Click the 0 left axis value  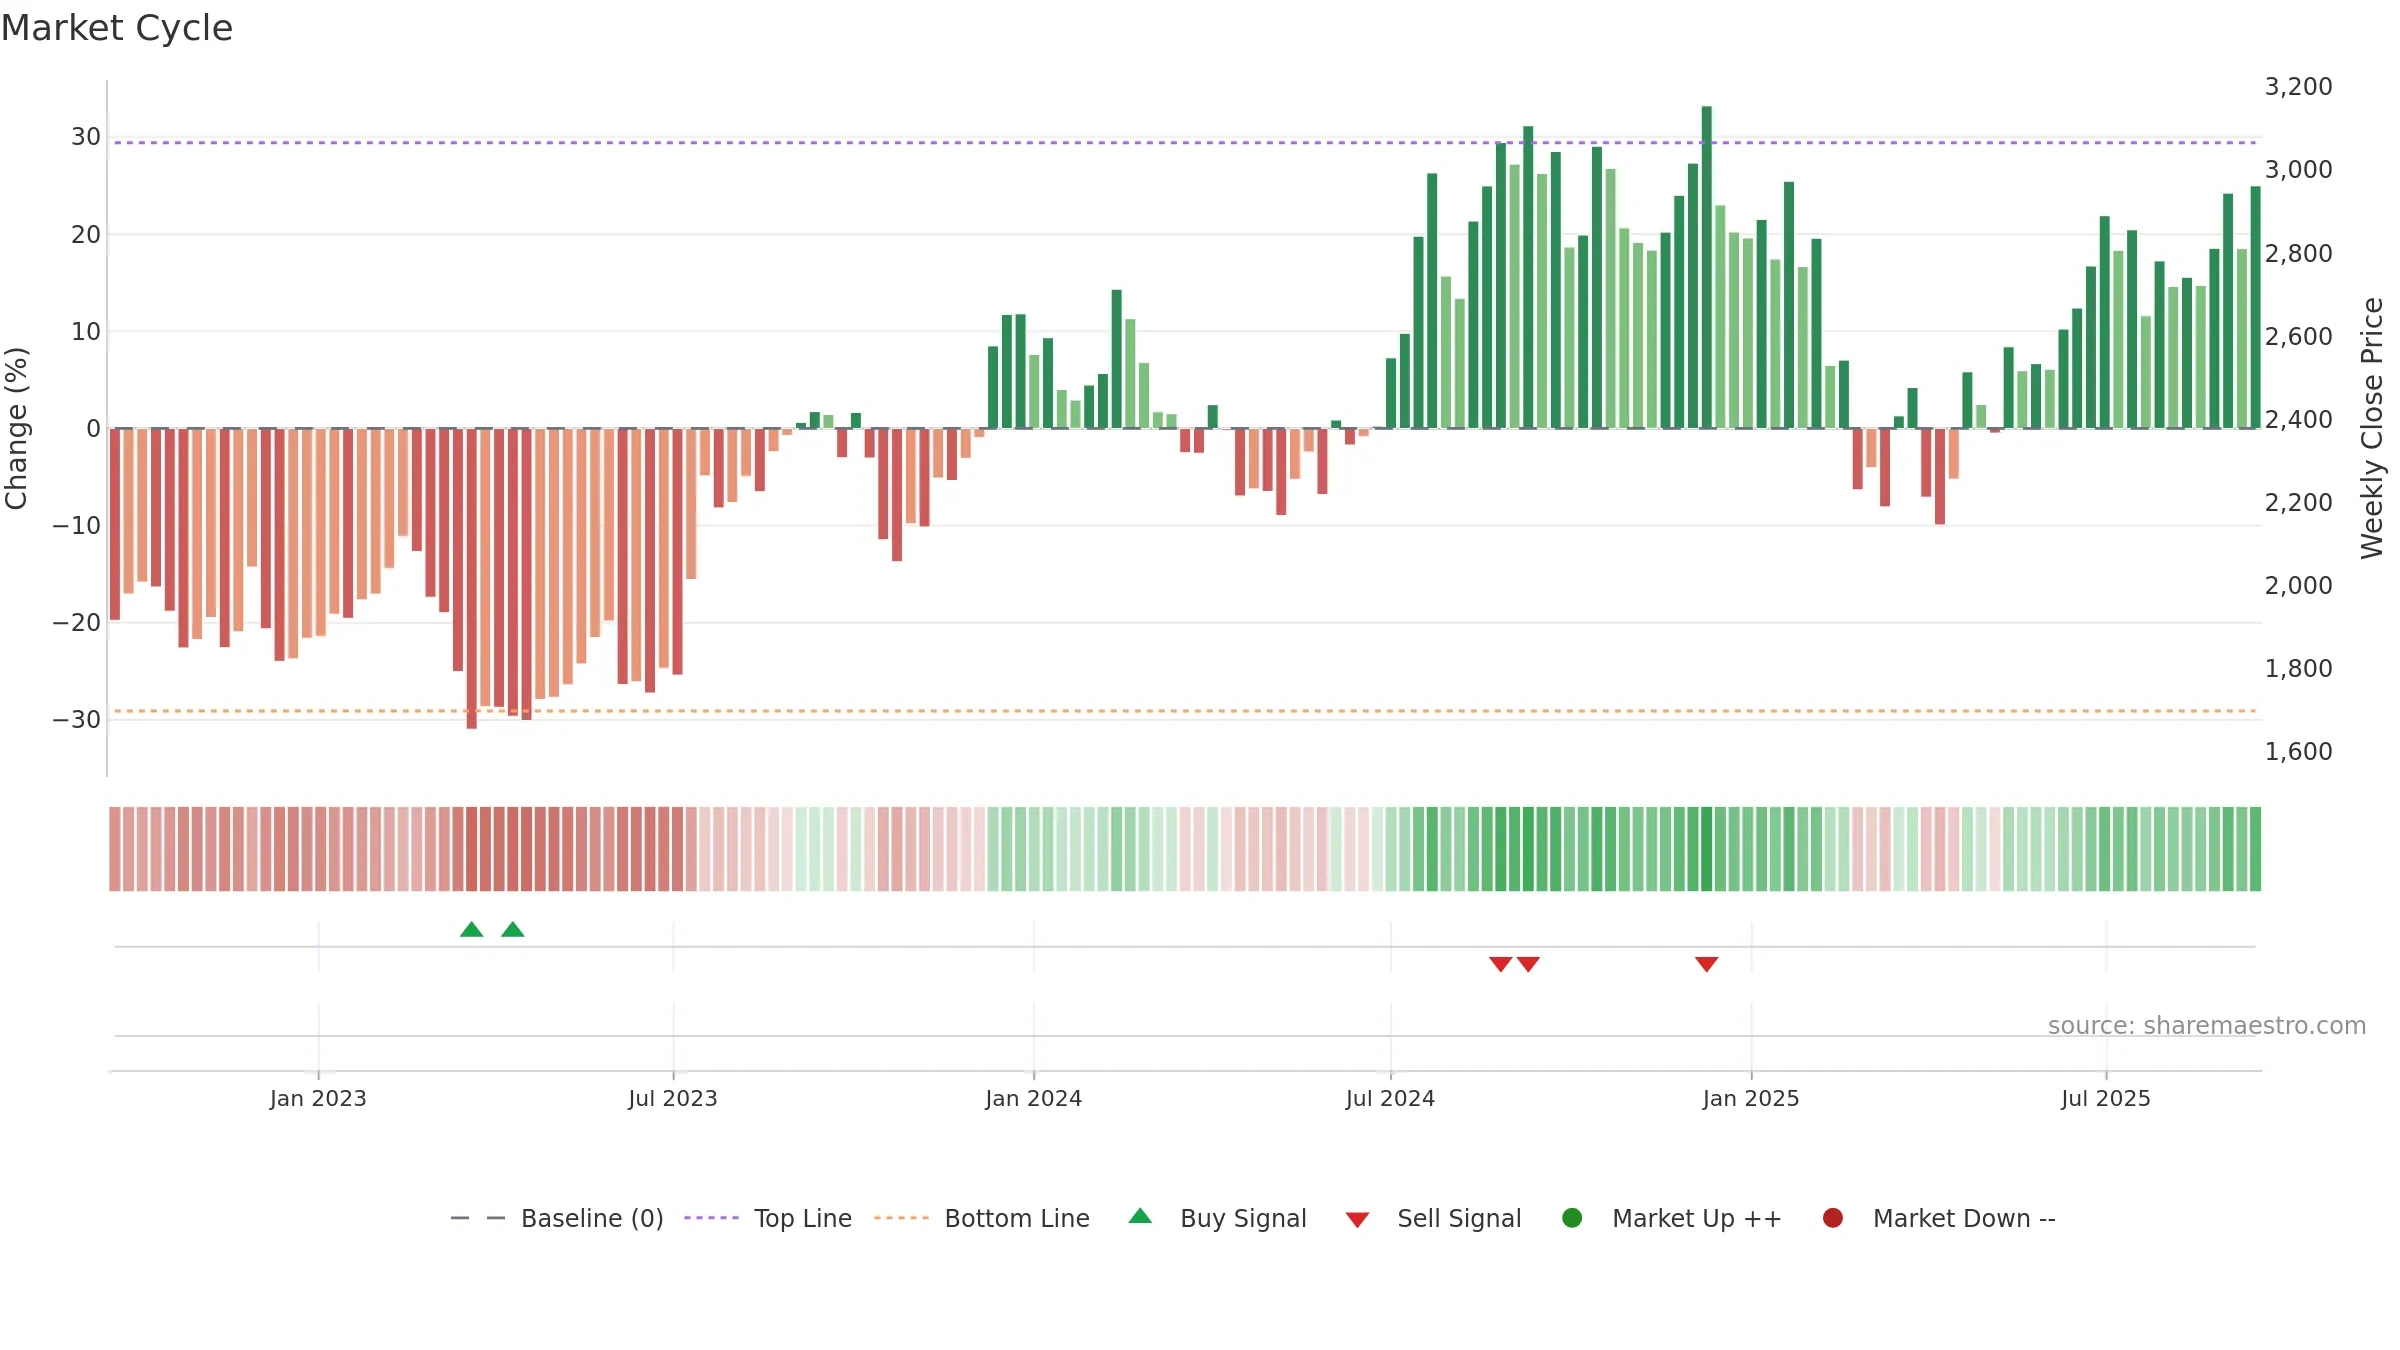click(94, 428)
